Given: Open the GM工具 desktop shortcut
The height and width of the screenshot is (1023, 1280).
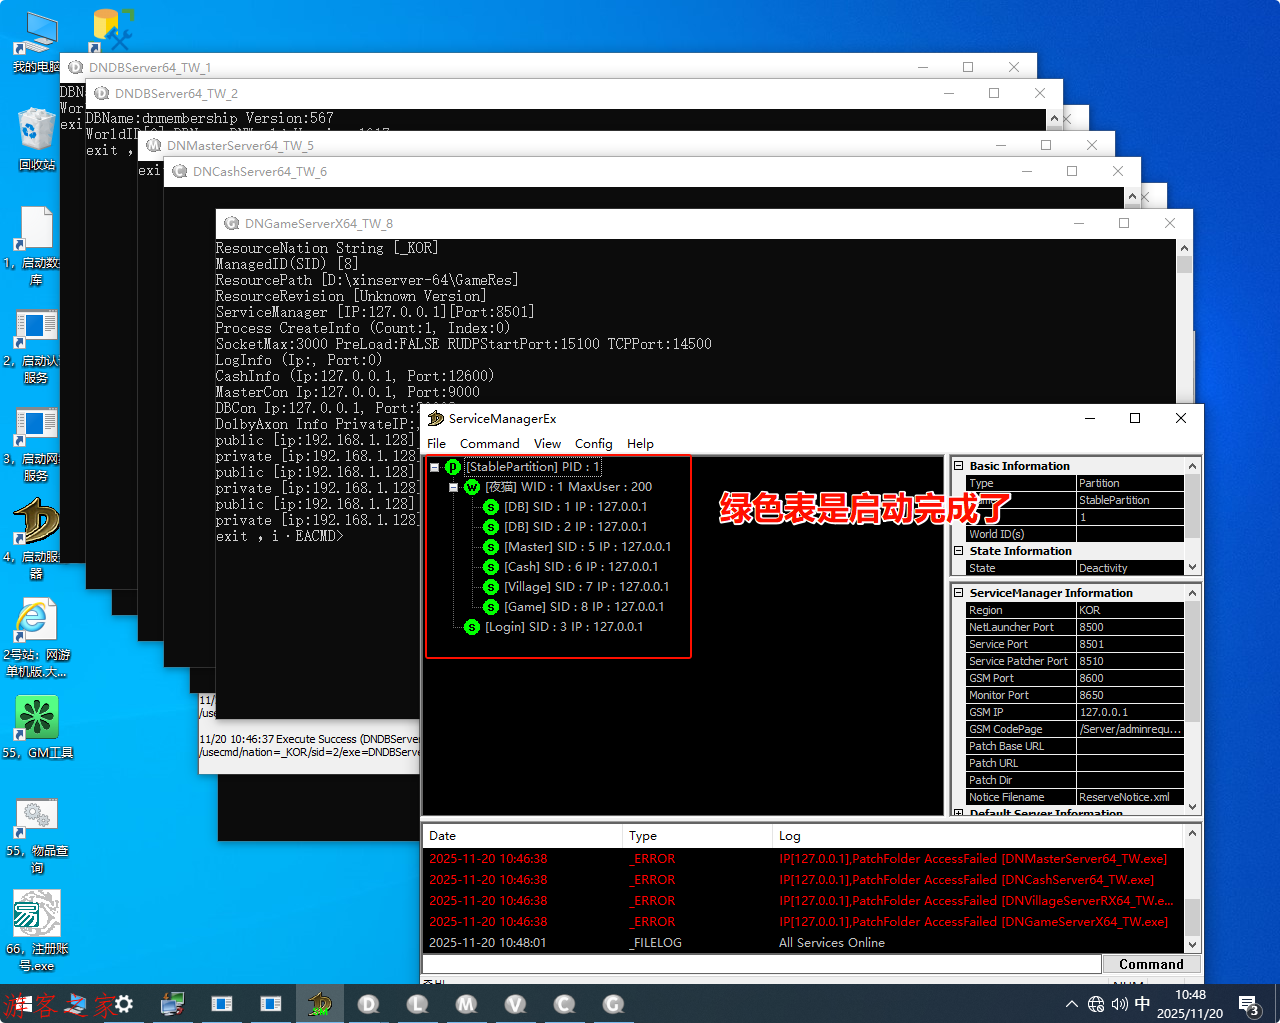Looking at the screenshot, I should [x=37, y=718].
